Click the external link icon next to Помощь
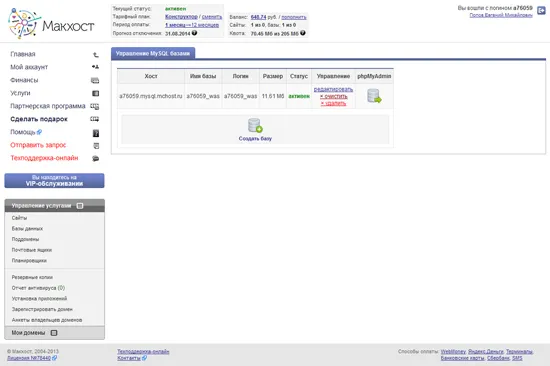Screen dimensions: 550x366 pyautogui.click(x=39, y=132)
